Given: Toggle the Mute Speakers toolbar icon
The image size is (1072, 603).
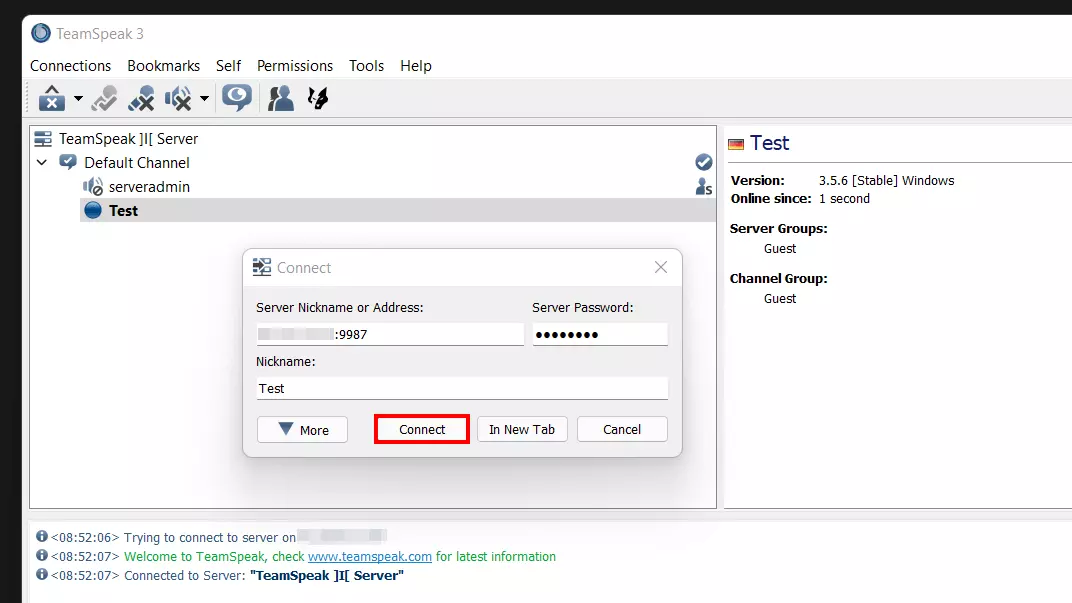Looking at the screenshot, I should (178, 98).
